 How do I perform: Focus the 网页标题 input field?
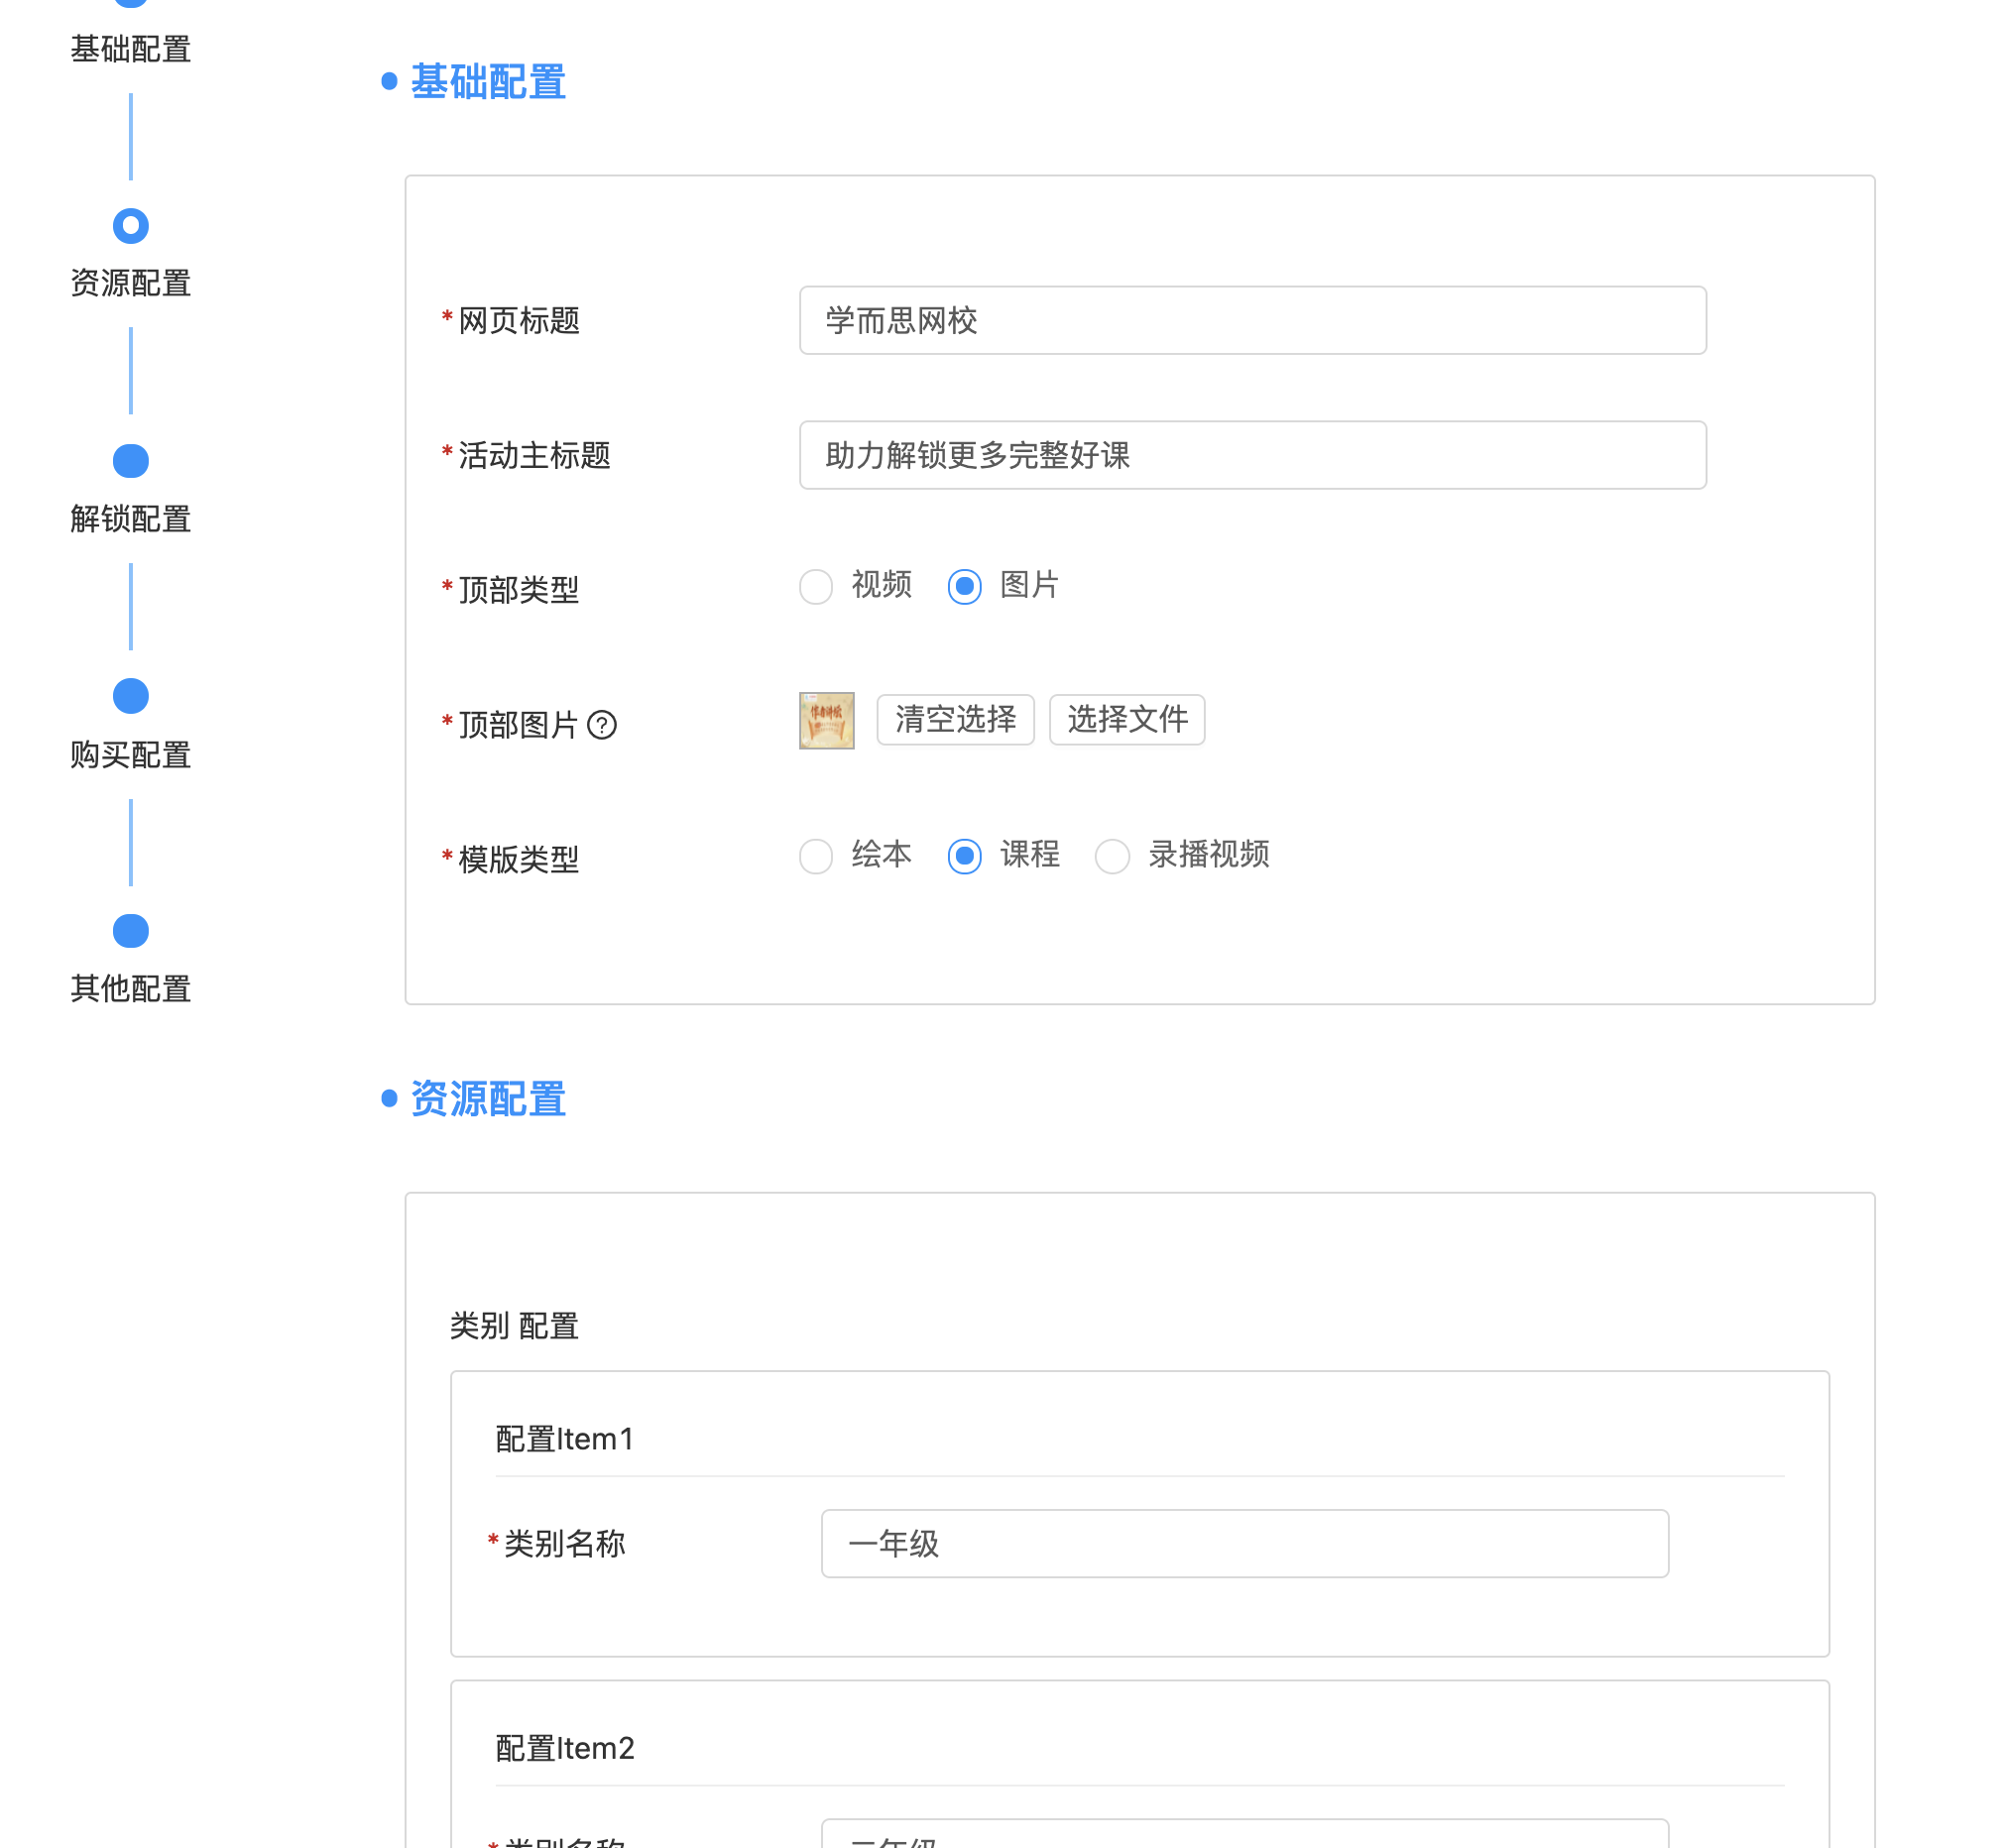[x=1252, y=320]
